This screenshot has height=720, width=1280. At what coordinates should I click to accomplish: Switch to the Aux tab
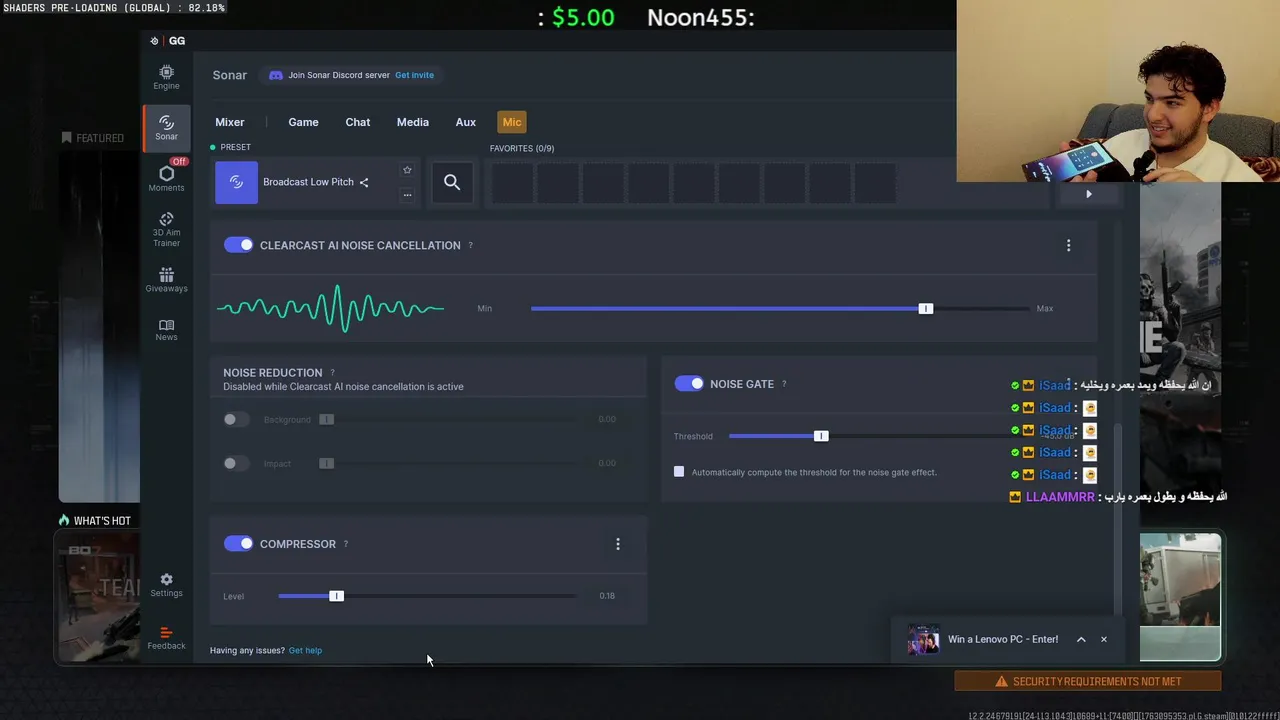466,122
